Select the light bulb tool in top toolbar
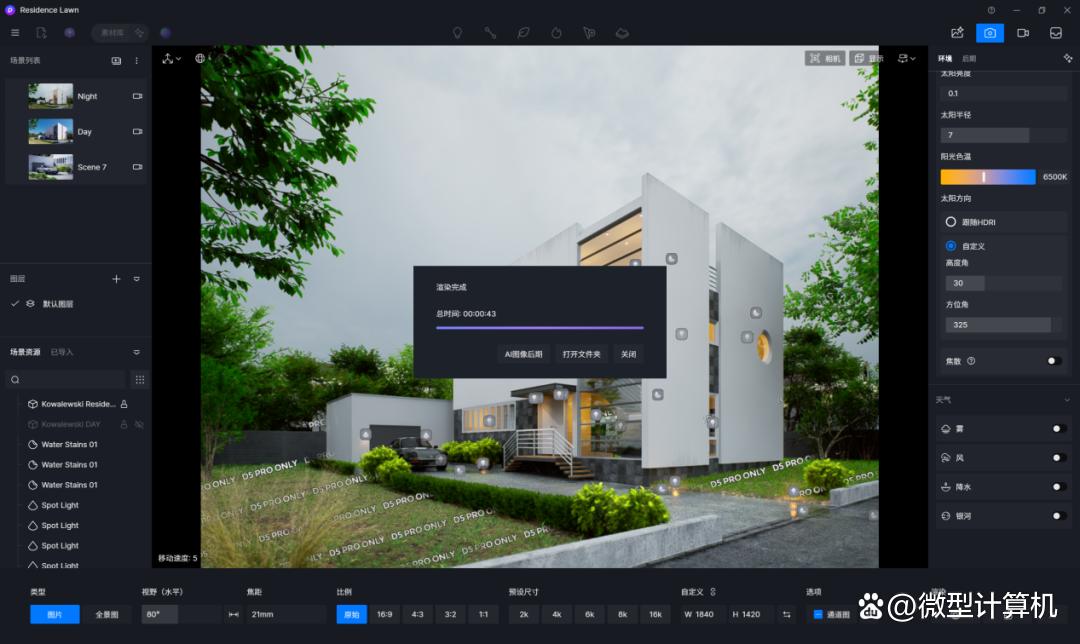The image size is (1080, 644). (x=457, y=33)
